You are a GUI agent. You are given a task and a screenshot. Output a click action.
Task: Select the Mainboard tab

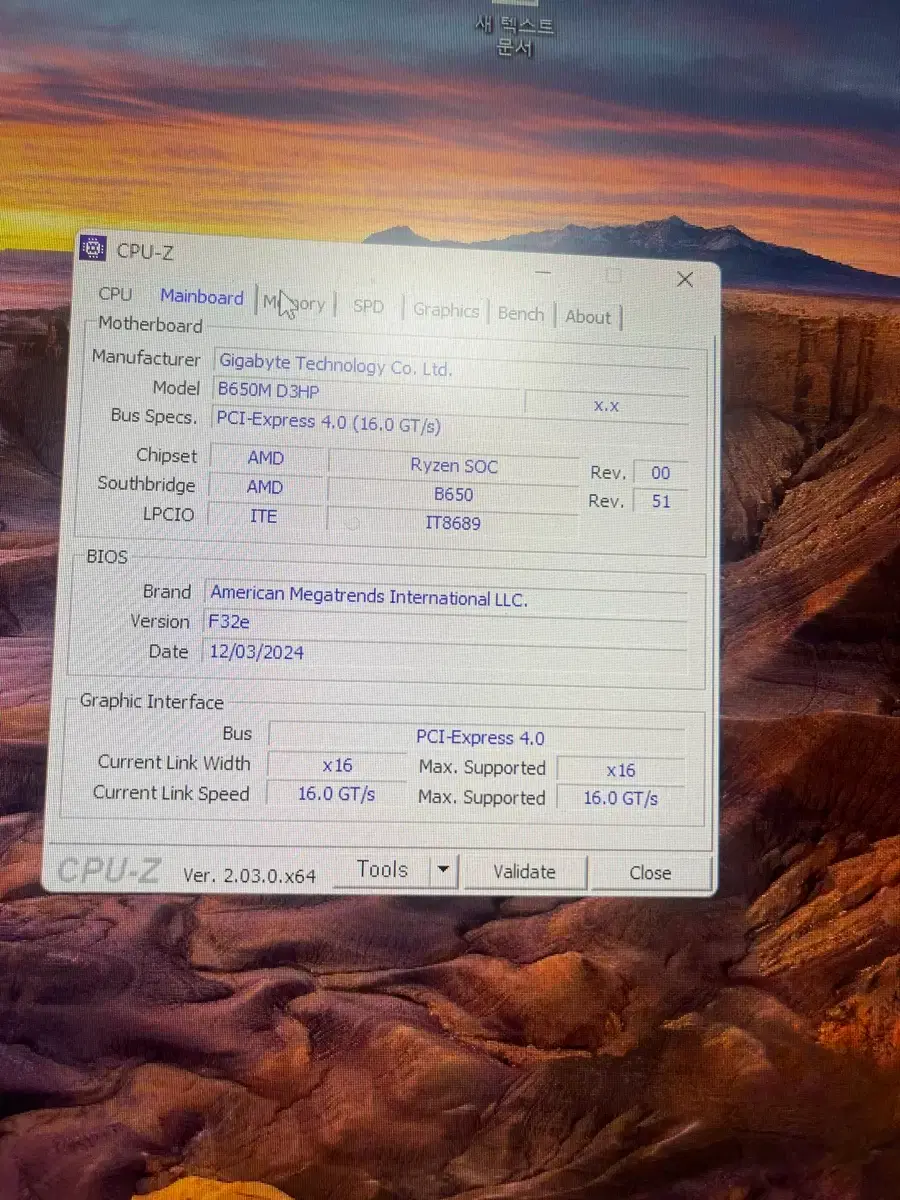click(x=202, y=297)
